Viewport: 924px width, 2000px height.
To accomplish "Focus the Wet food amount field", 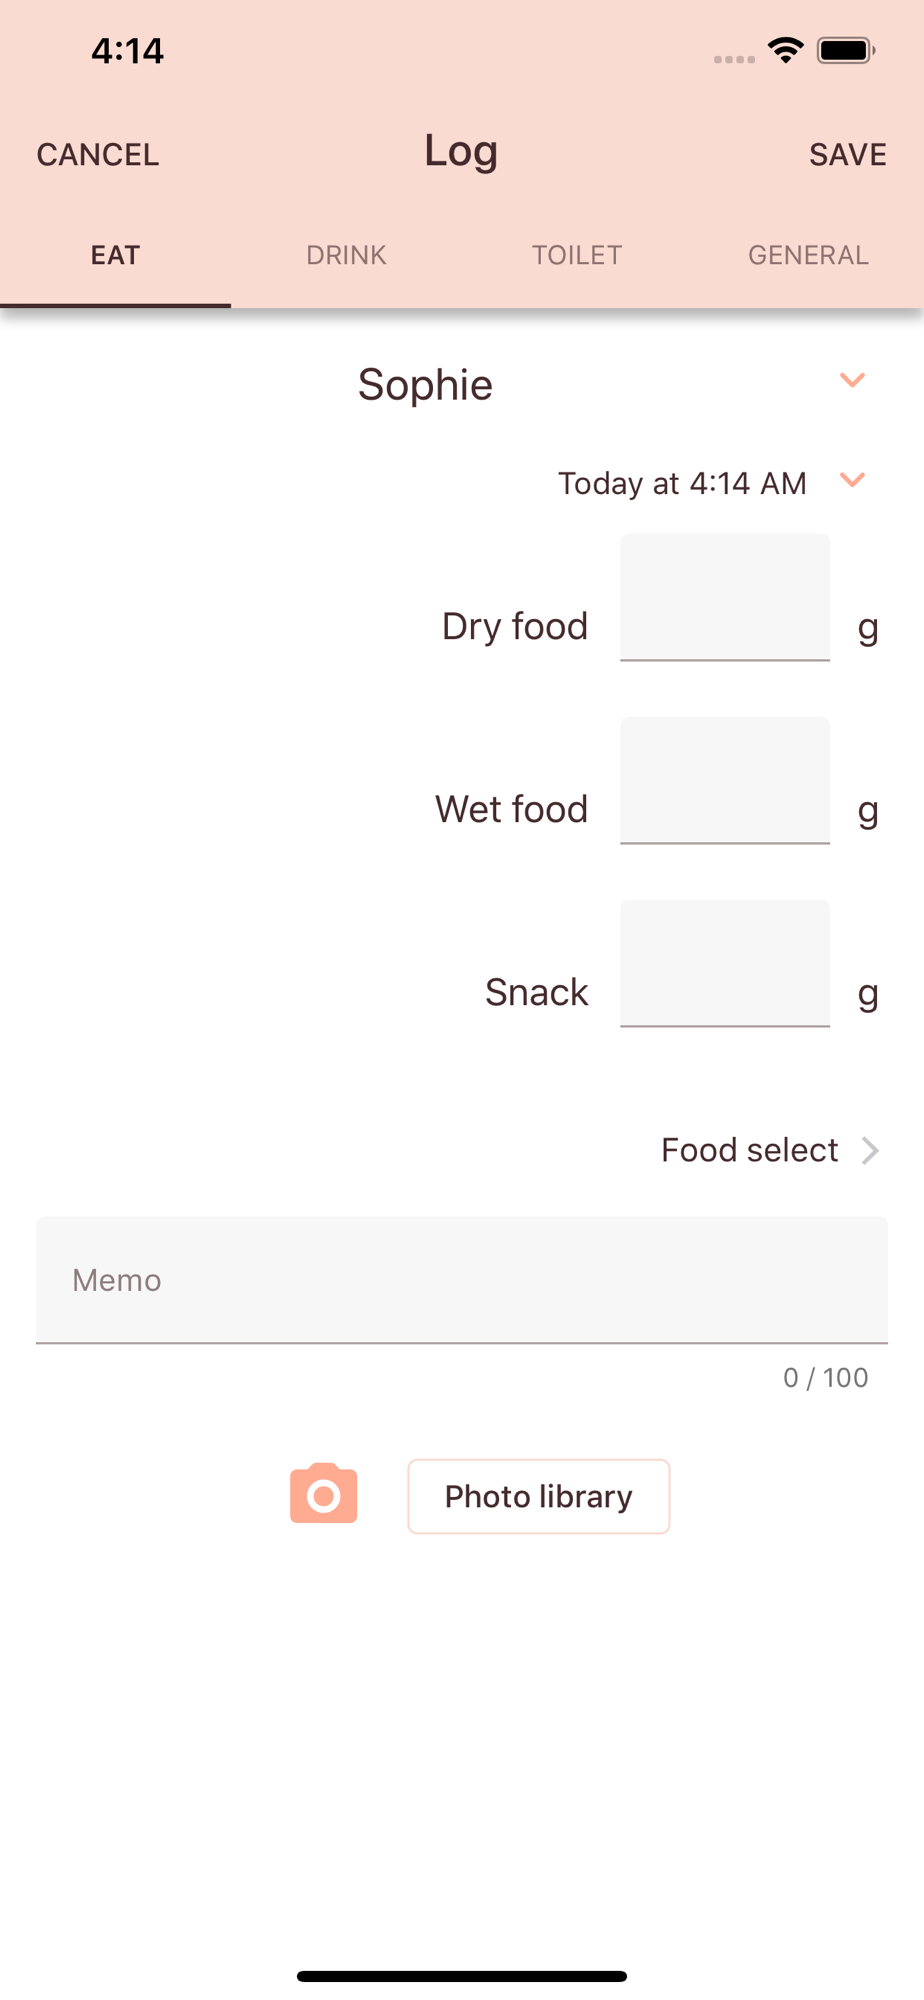I will [725, 780].
